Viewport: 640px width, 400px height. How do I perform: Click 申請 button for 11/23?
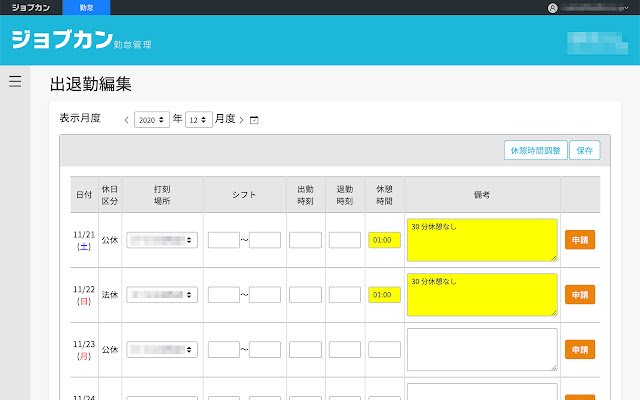point(580,349)
